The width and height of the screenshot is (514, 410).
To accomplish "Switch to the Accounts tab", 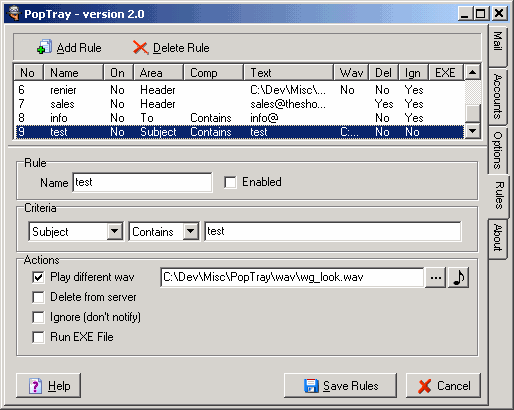I will [x=497, y=97].
